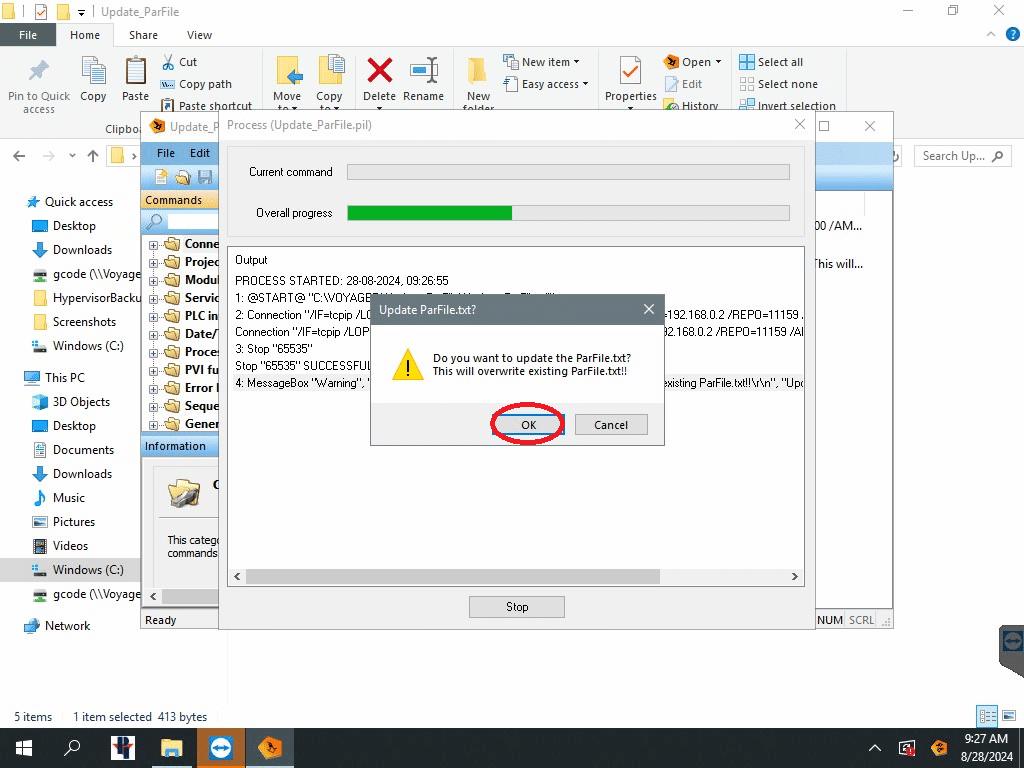Click the red Delete icon in ribbon
Screen dimensions: 1024x768
(x=379, y=72)
